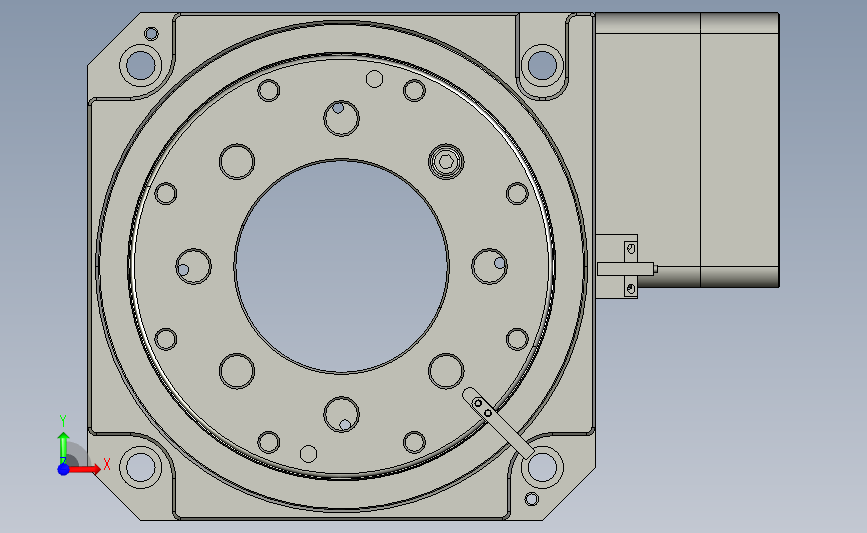Select the horizontal sensor probe rod beside the motor
The image size is (867, 533).
pos(627,269)
